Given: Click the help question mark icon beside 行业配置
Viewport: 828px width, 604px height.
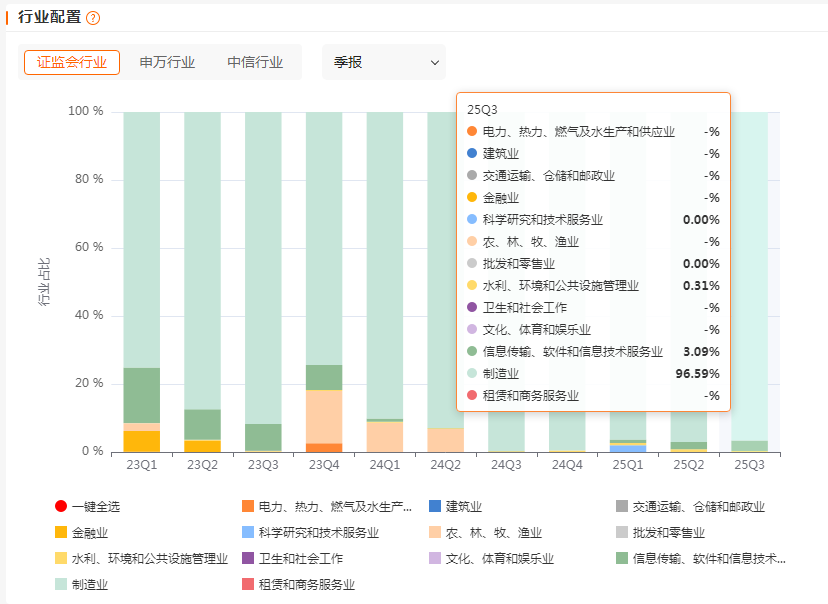Looking at the screenshot, I should (93, 18).
